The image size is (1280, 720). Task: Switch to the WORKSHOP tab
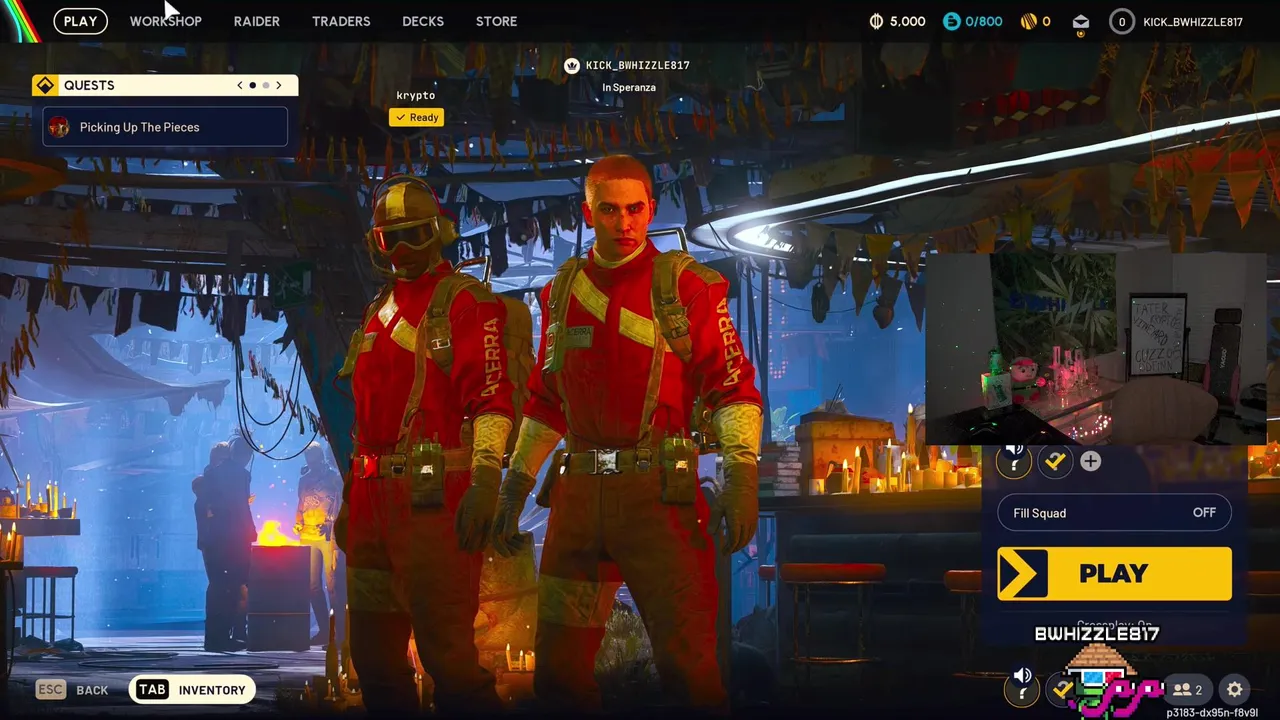coord(165,21)
